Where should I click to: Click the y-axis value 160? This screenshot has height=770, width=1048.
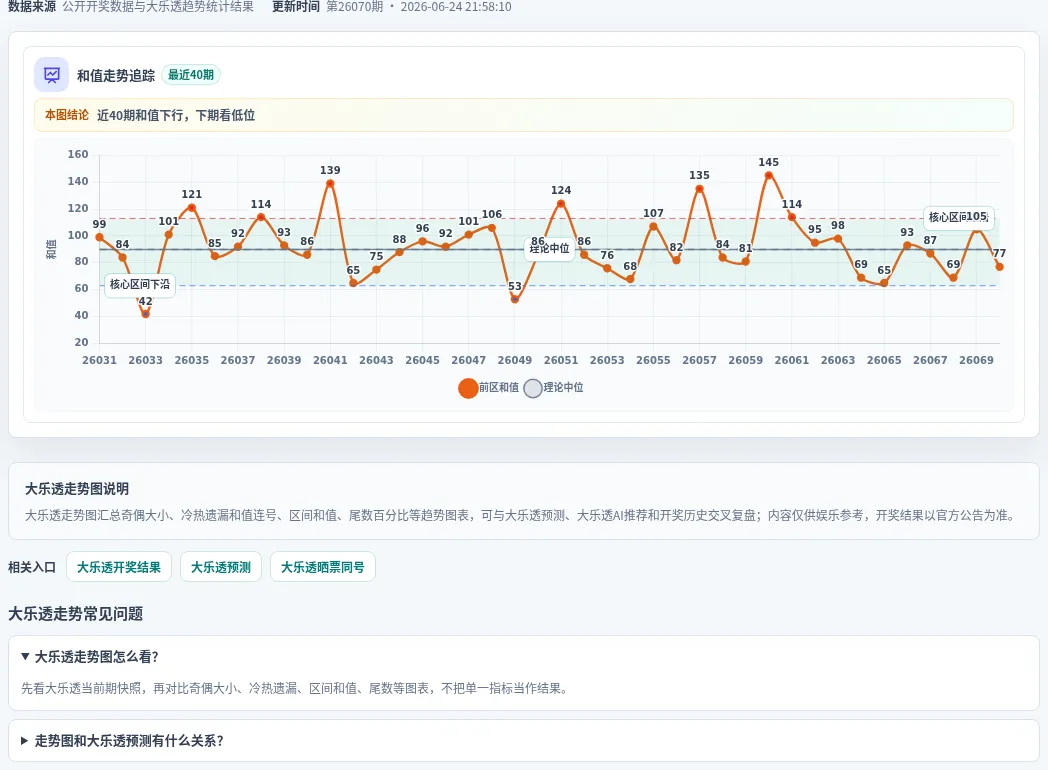[x=78, y=154]
